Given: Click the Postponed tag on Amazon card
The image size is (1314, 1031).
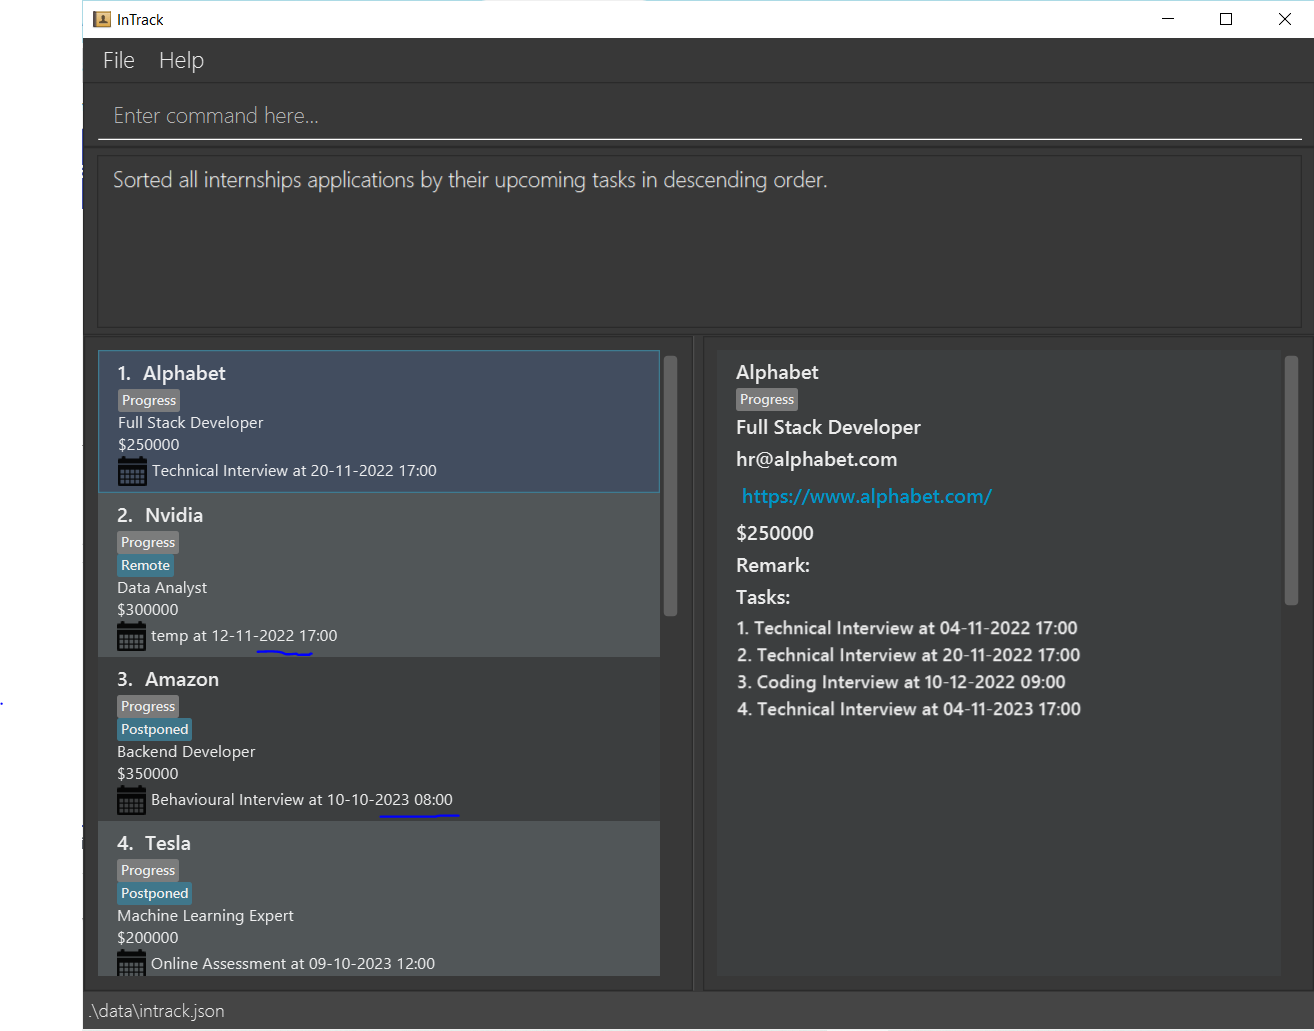Looking at the screenshot, I should [154, 729].
